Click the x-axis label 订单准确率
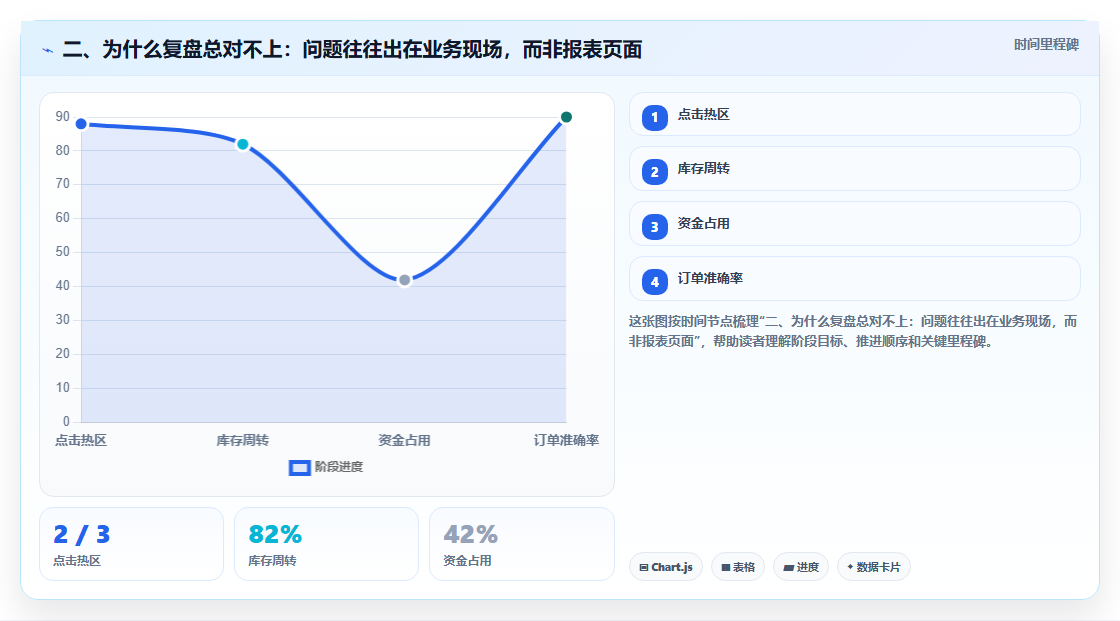This screenshot has height=621, width=1120. click(x=566, y=440)
